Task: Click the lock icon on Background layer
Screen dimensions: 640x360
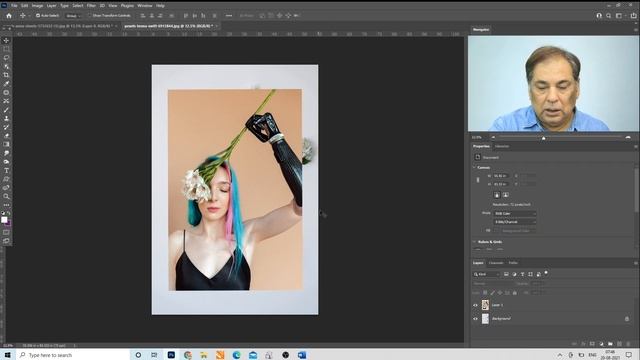Action: (x=627, y=319)
